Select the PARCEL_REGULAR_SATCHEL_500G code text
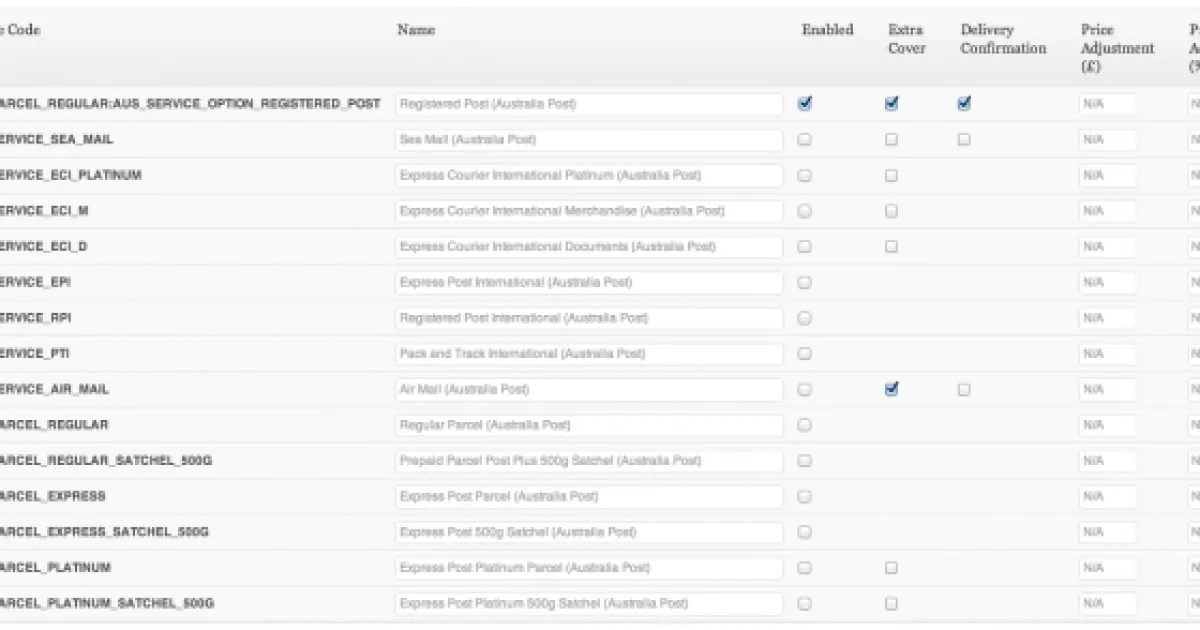The width and height of the screenshot is (1200, 630). point(106,461)
